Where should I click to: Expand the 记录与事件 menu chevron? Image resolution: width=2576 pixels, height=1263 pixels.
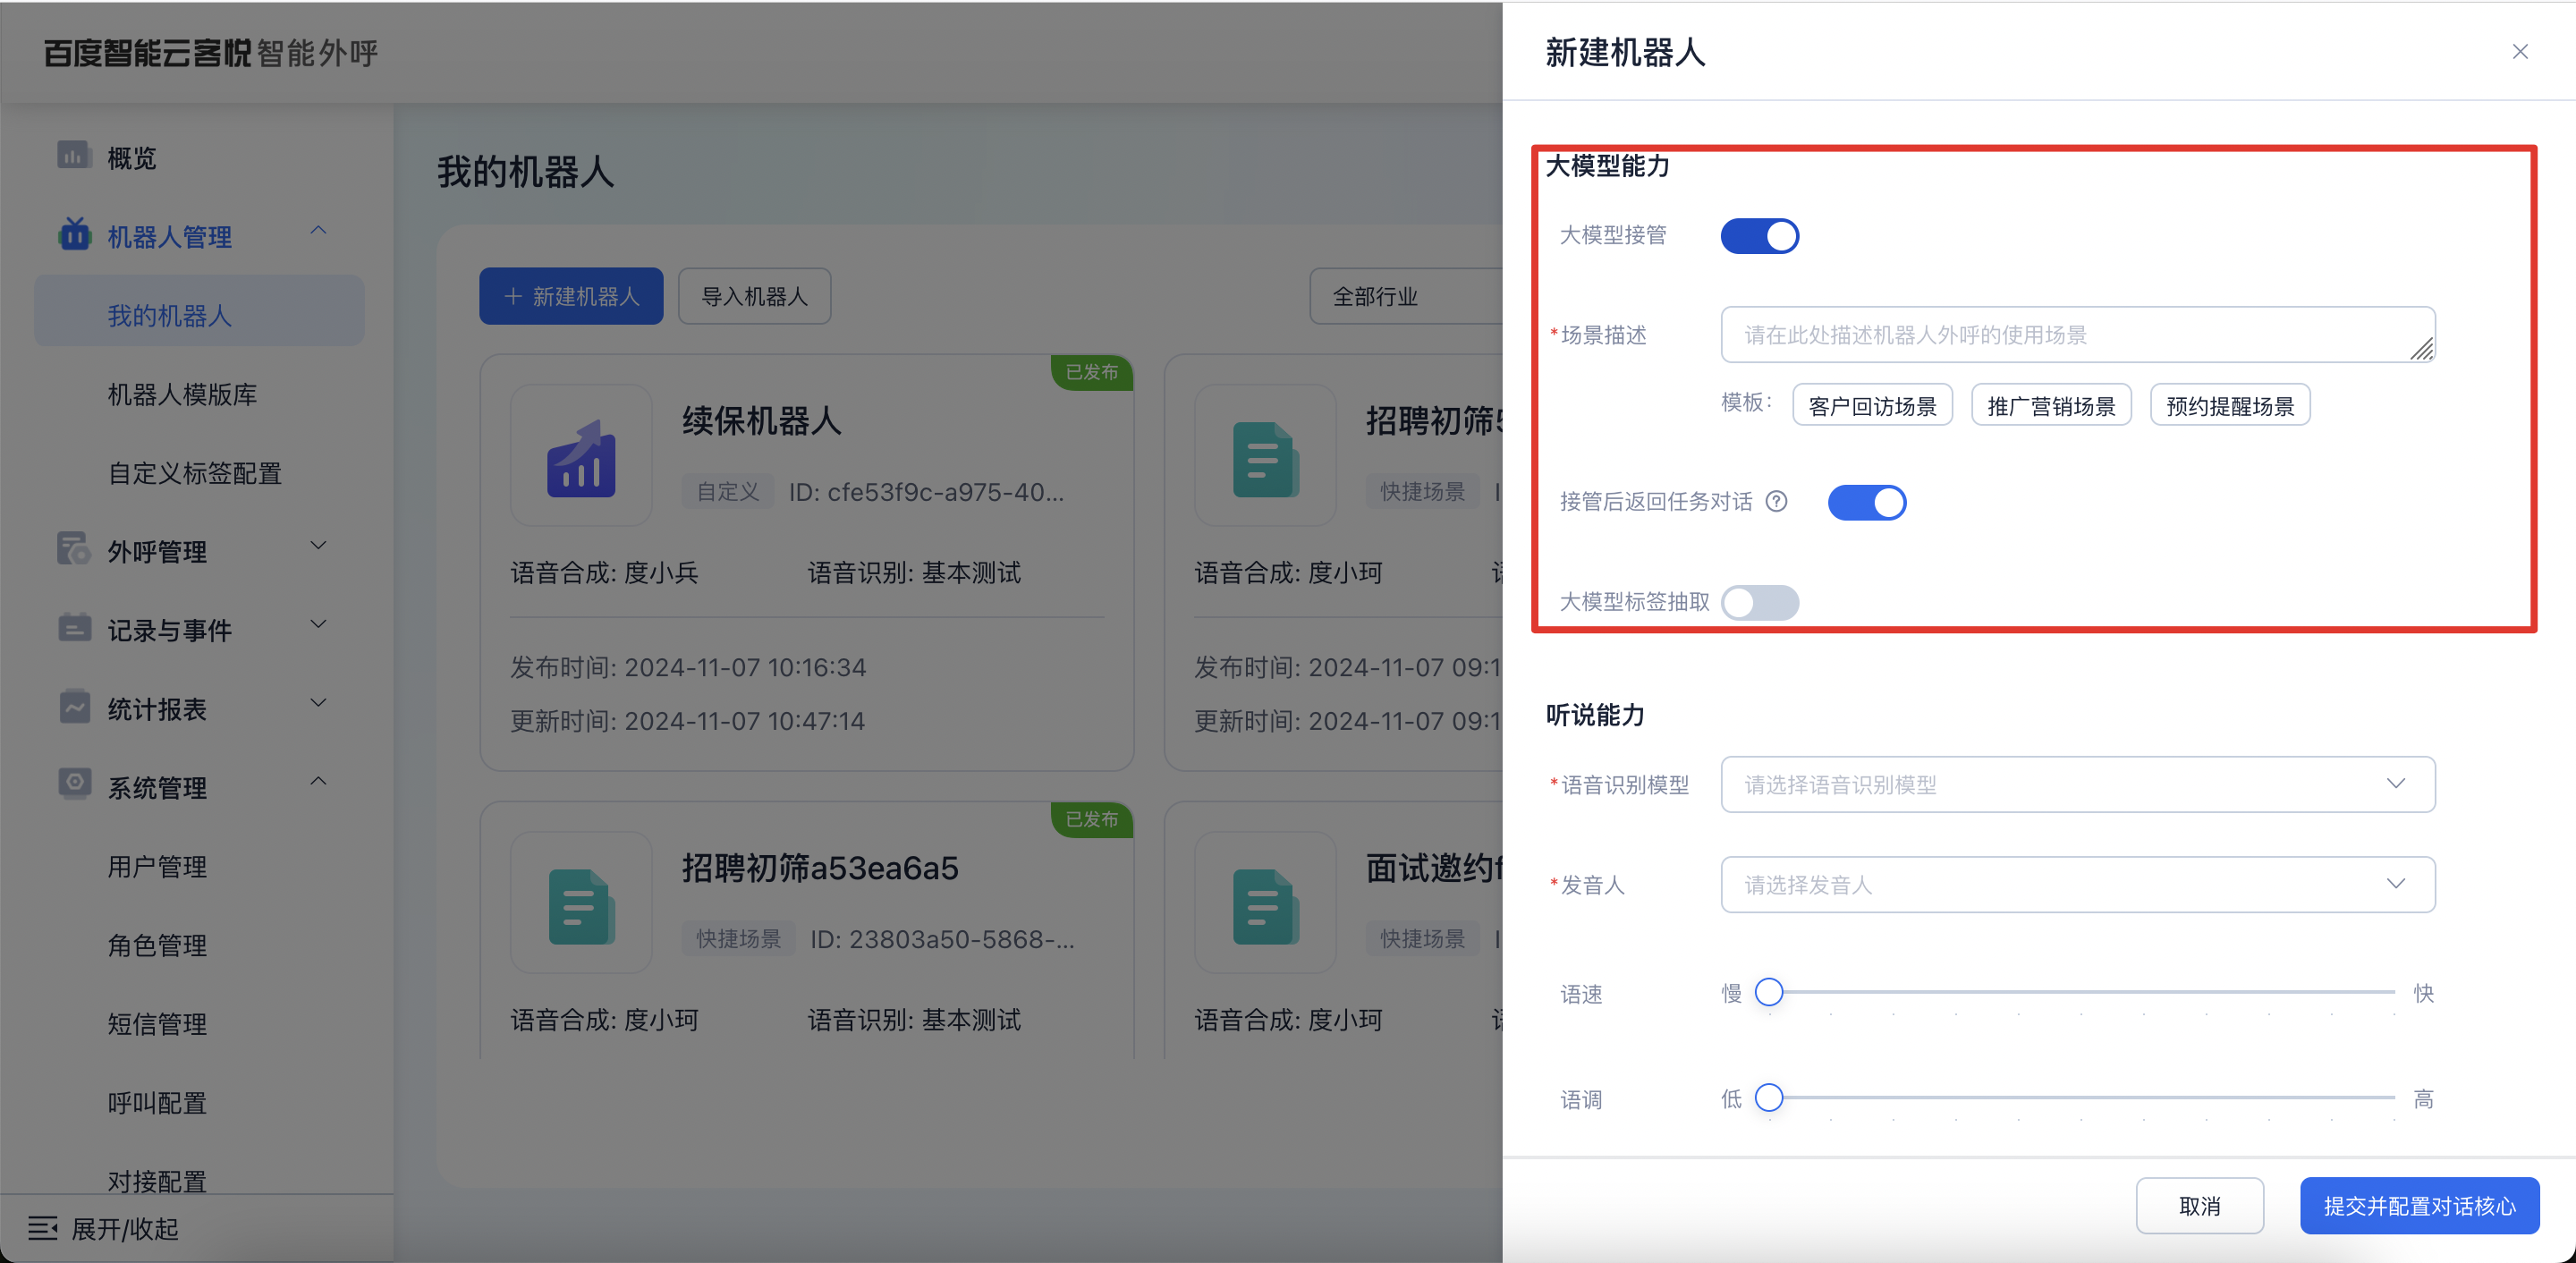pos(318,625)
